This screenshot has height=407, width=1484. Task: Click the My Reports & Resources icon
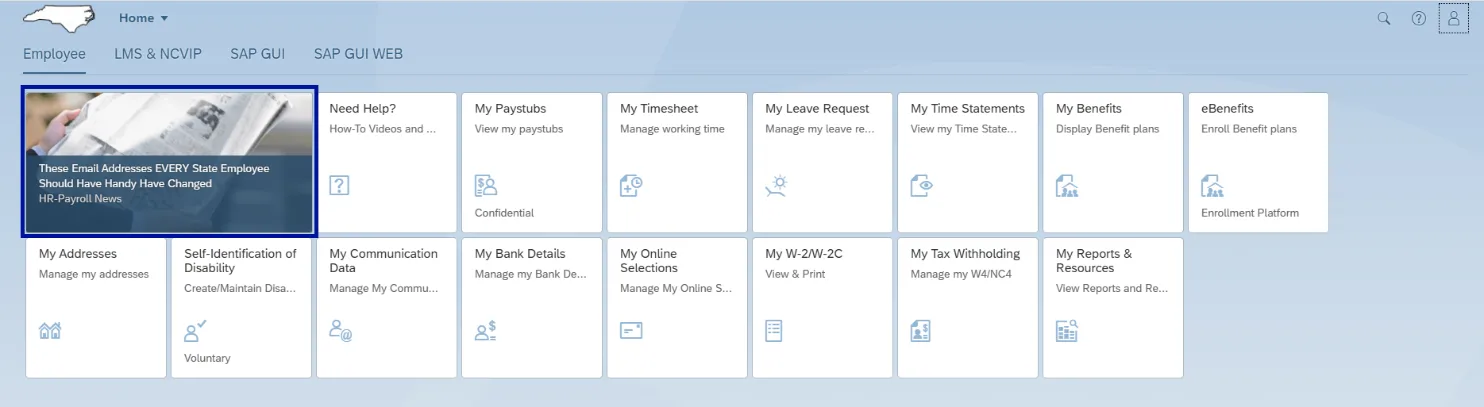coord(1067,331)
